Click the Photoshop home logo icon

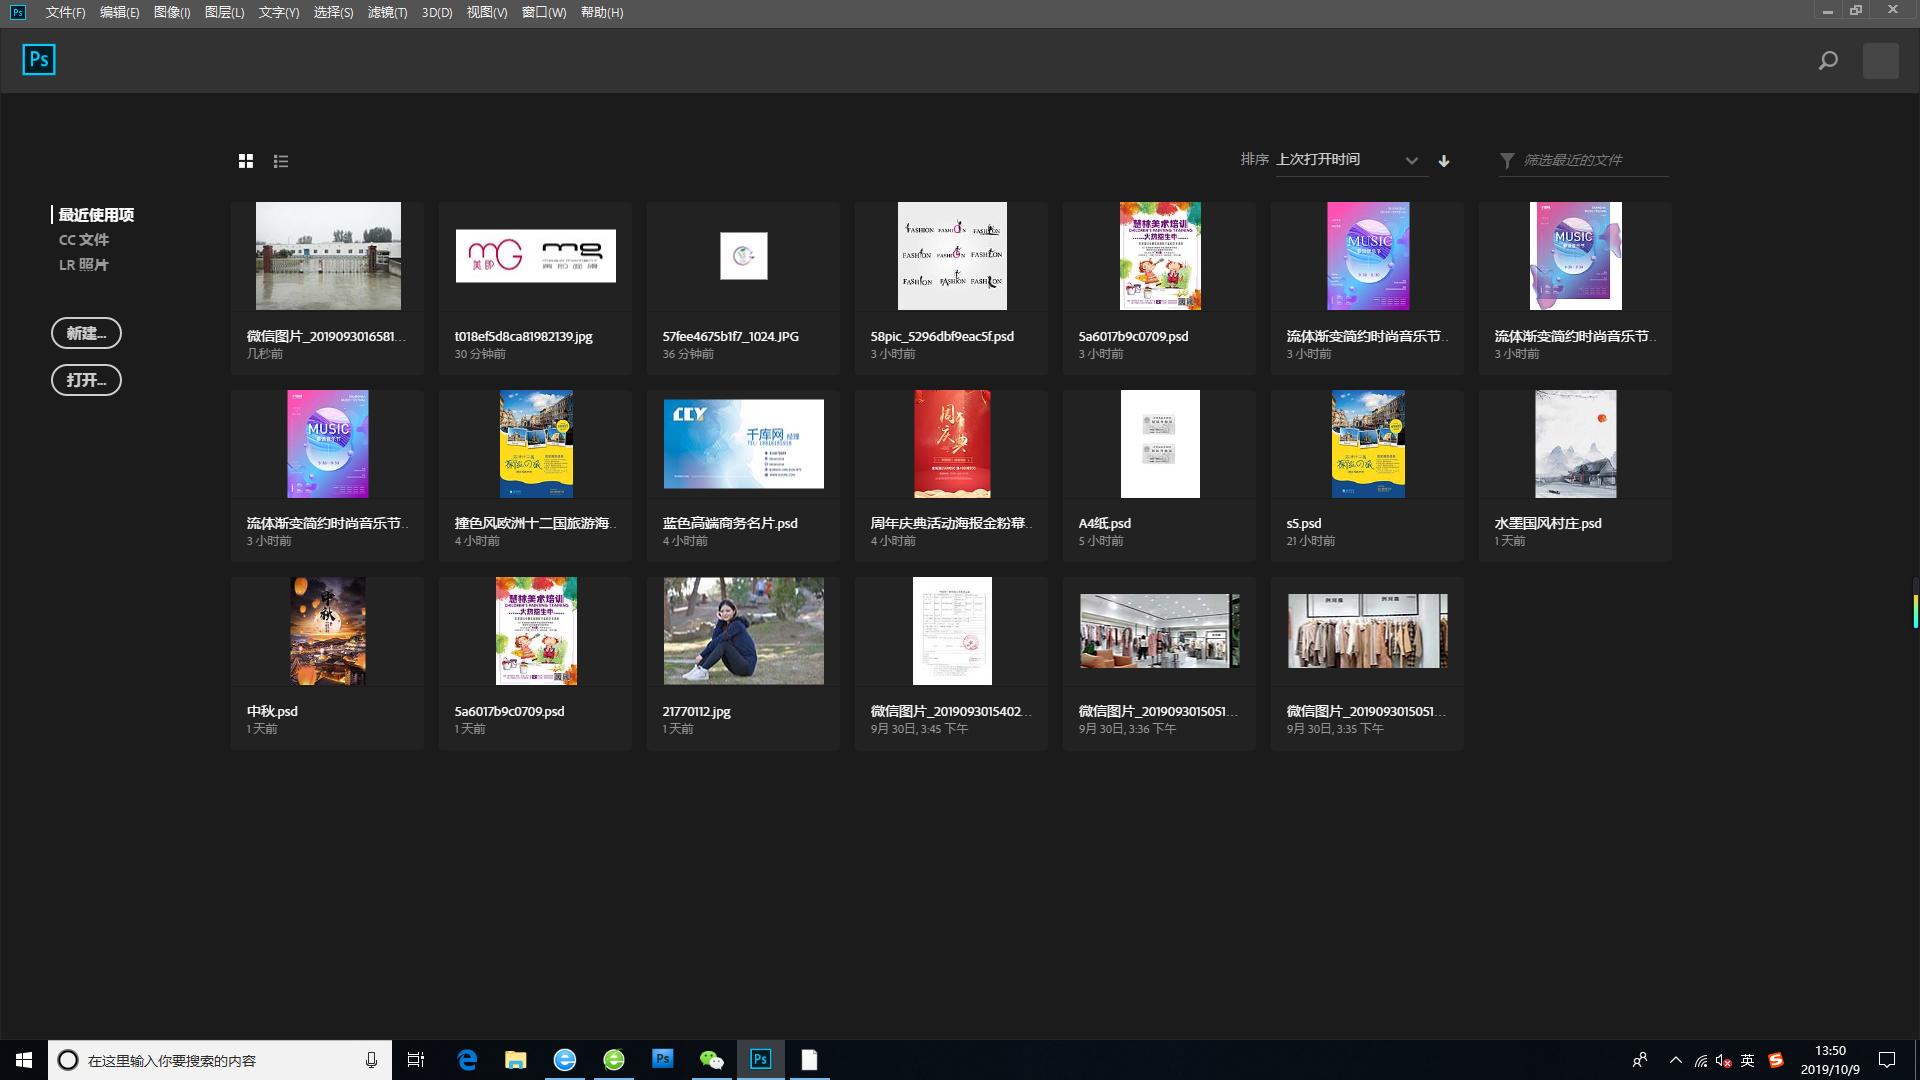(x=39, y=60)
